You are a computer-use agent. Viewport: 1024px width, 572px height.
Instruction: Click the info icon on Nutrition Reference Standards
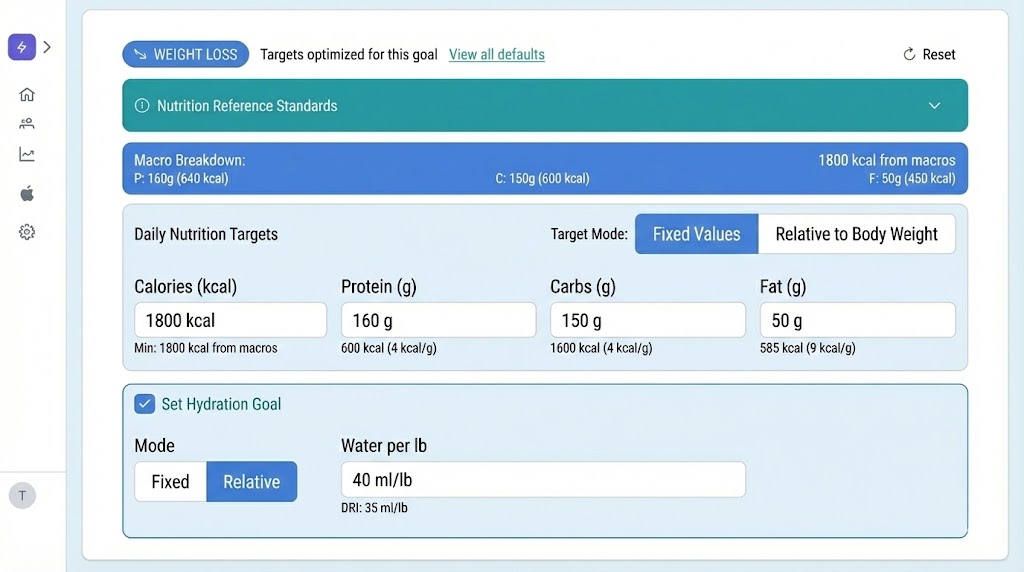[x=142, y=106]
